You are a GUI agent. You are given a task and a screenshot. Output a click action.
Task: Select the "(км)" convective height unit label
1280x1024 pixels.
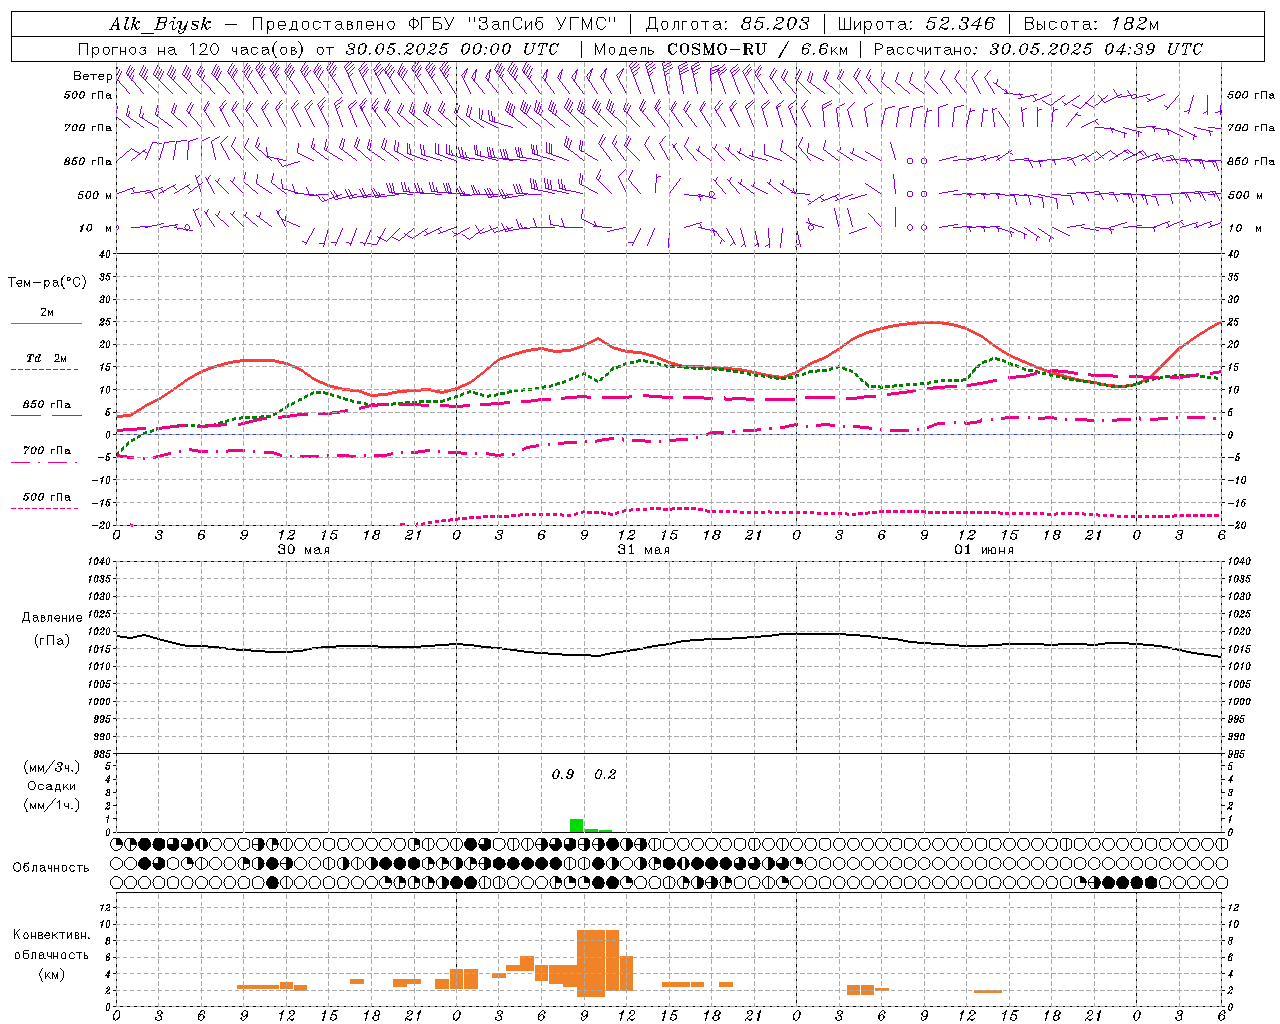51,974
